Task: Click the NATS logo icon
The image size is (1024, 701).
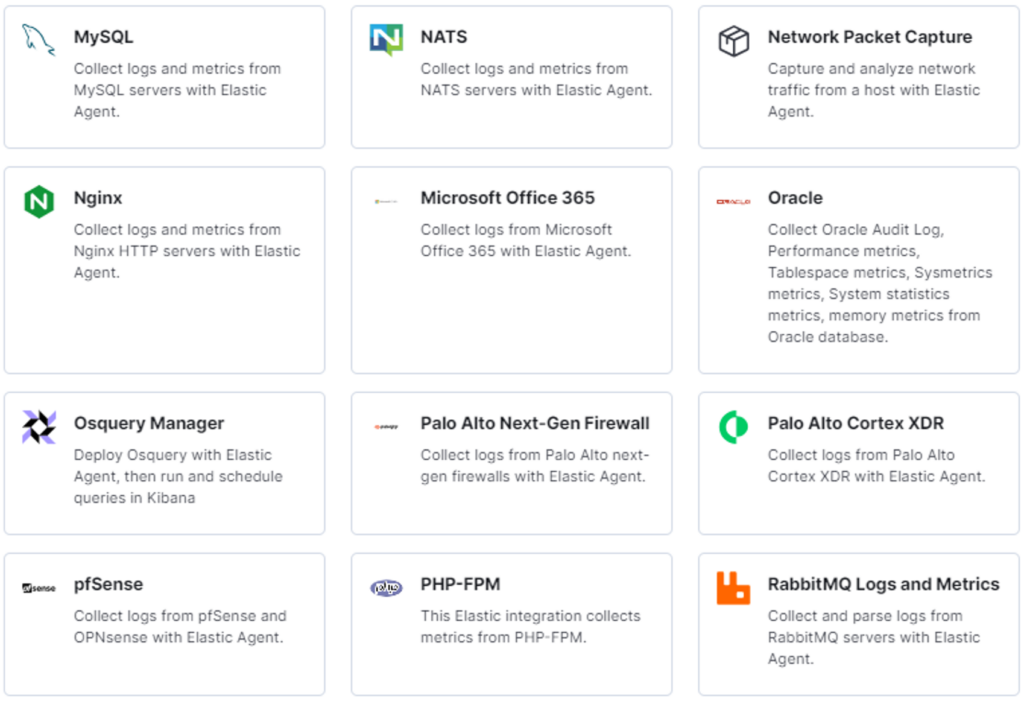Action: click(386, 40)
